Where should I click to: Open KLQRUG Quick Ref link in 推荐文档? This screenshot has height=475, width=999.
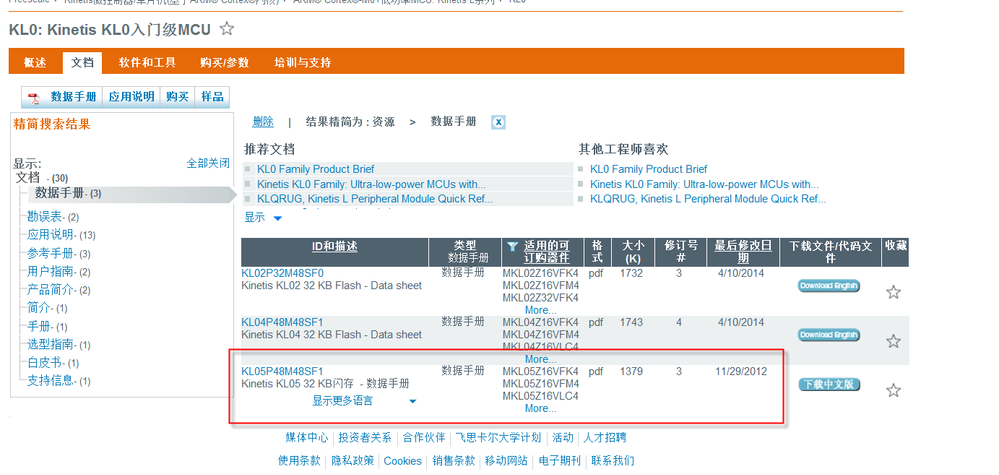pos(375,199)
